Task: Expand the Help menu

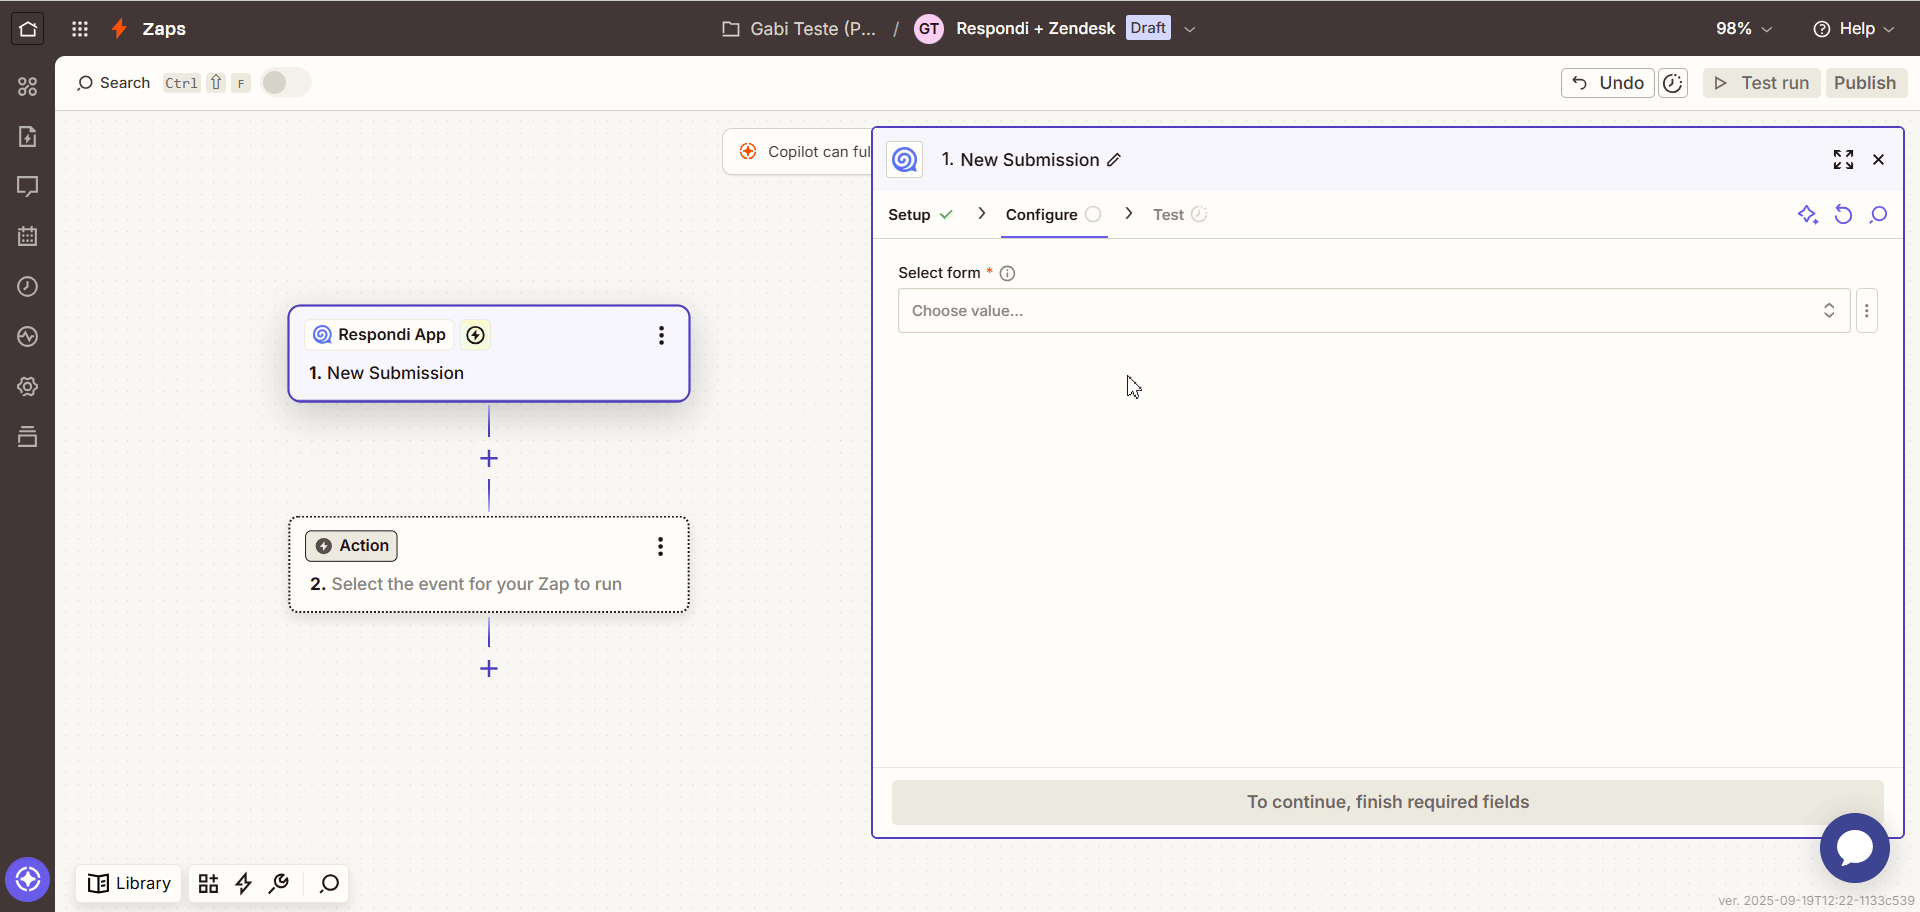Action: coord(1854,29)
